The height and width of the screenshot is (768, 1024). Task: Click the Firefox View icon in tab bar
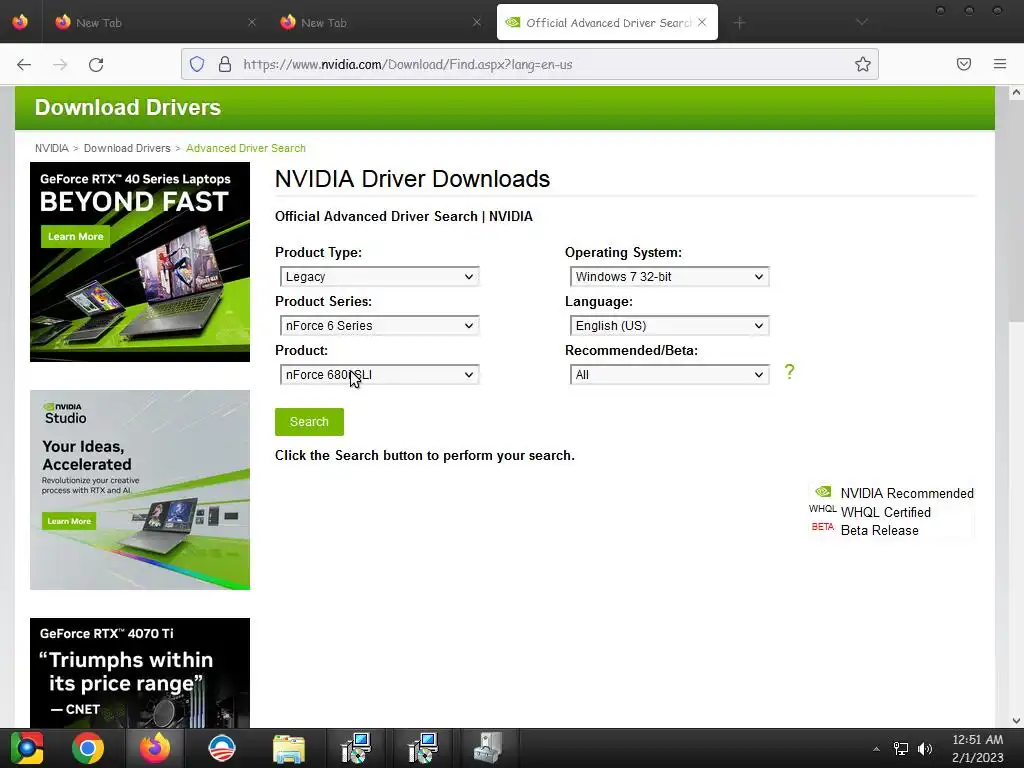coord(20,22)
